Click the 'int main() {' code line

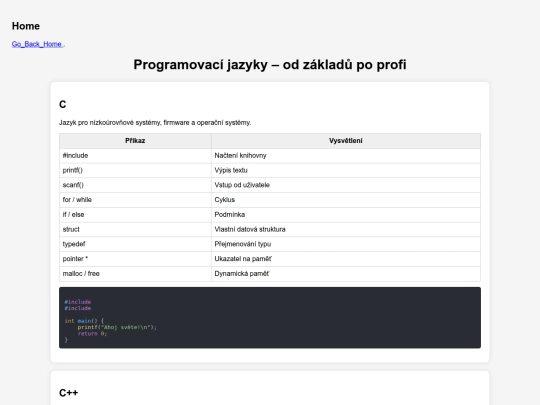(x=84, y=321)
